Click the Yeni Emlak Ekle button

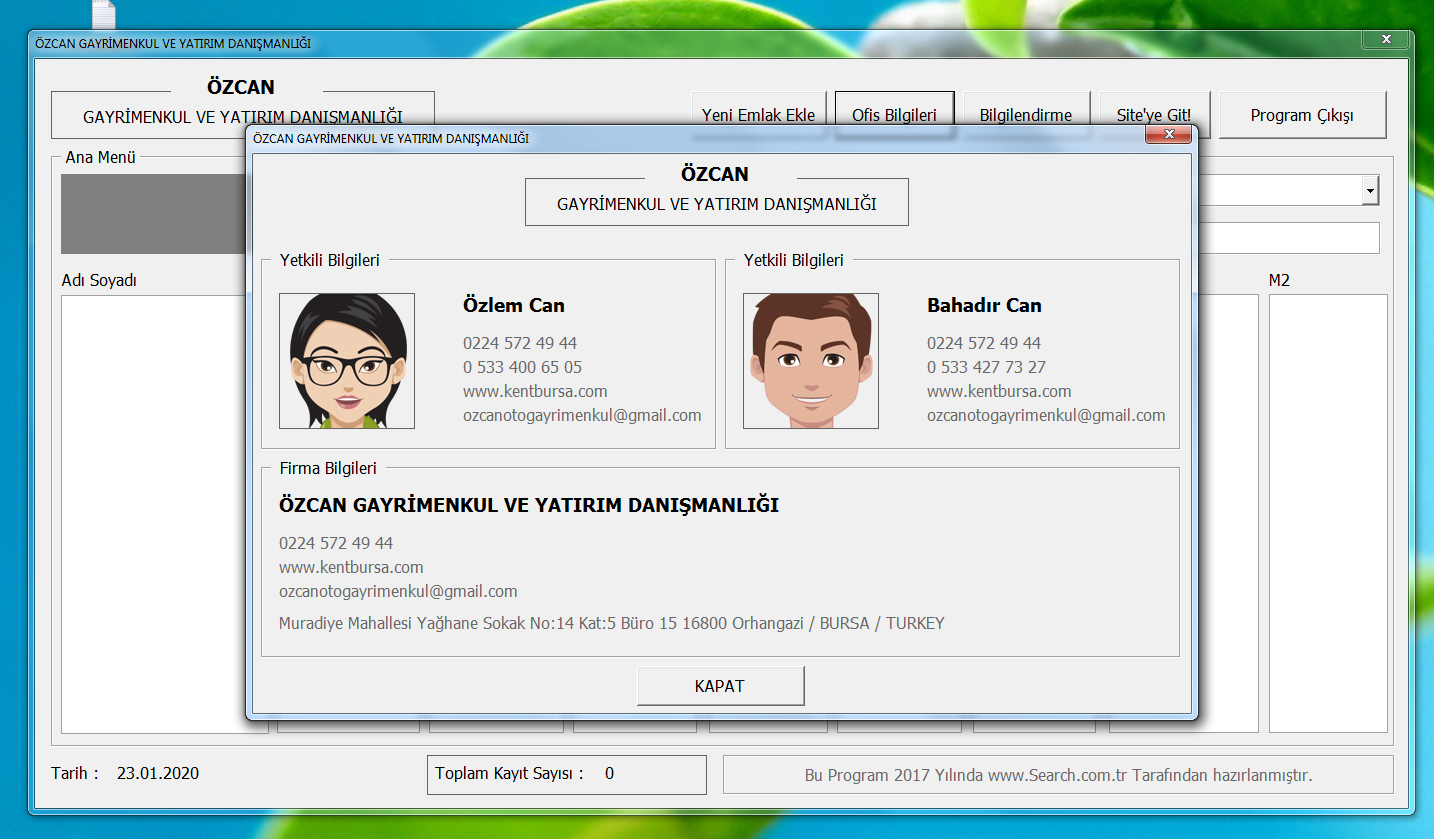(x=758, y=115)
